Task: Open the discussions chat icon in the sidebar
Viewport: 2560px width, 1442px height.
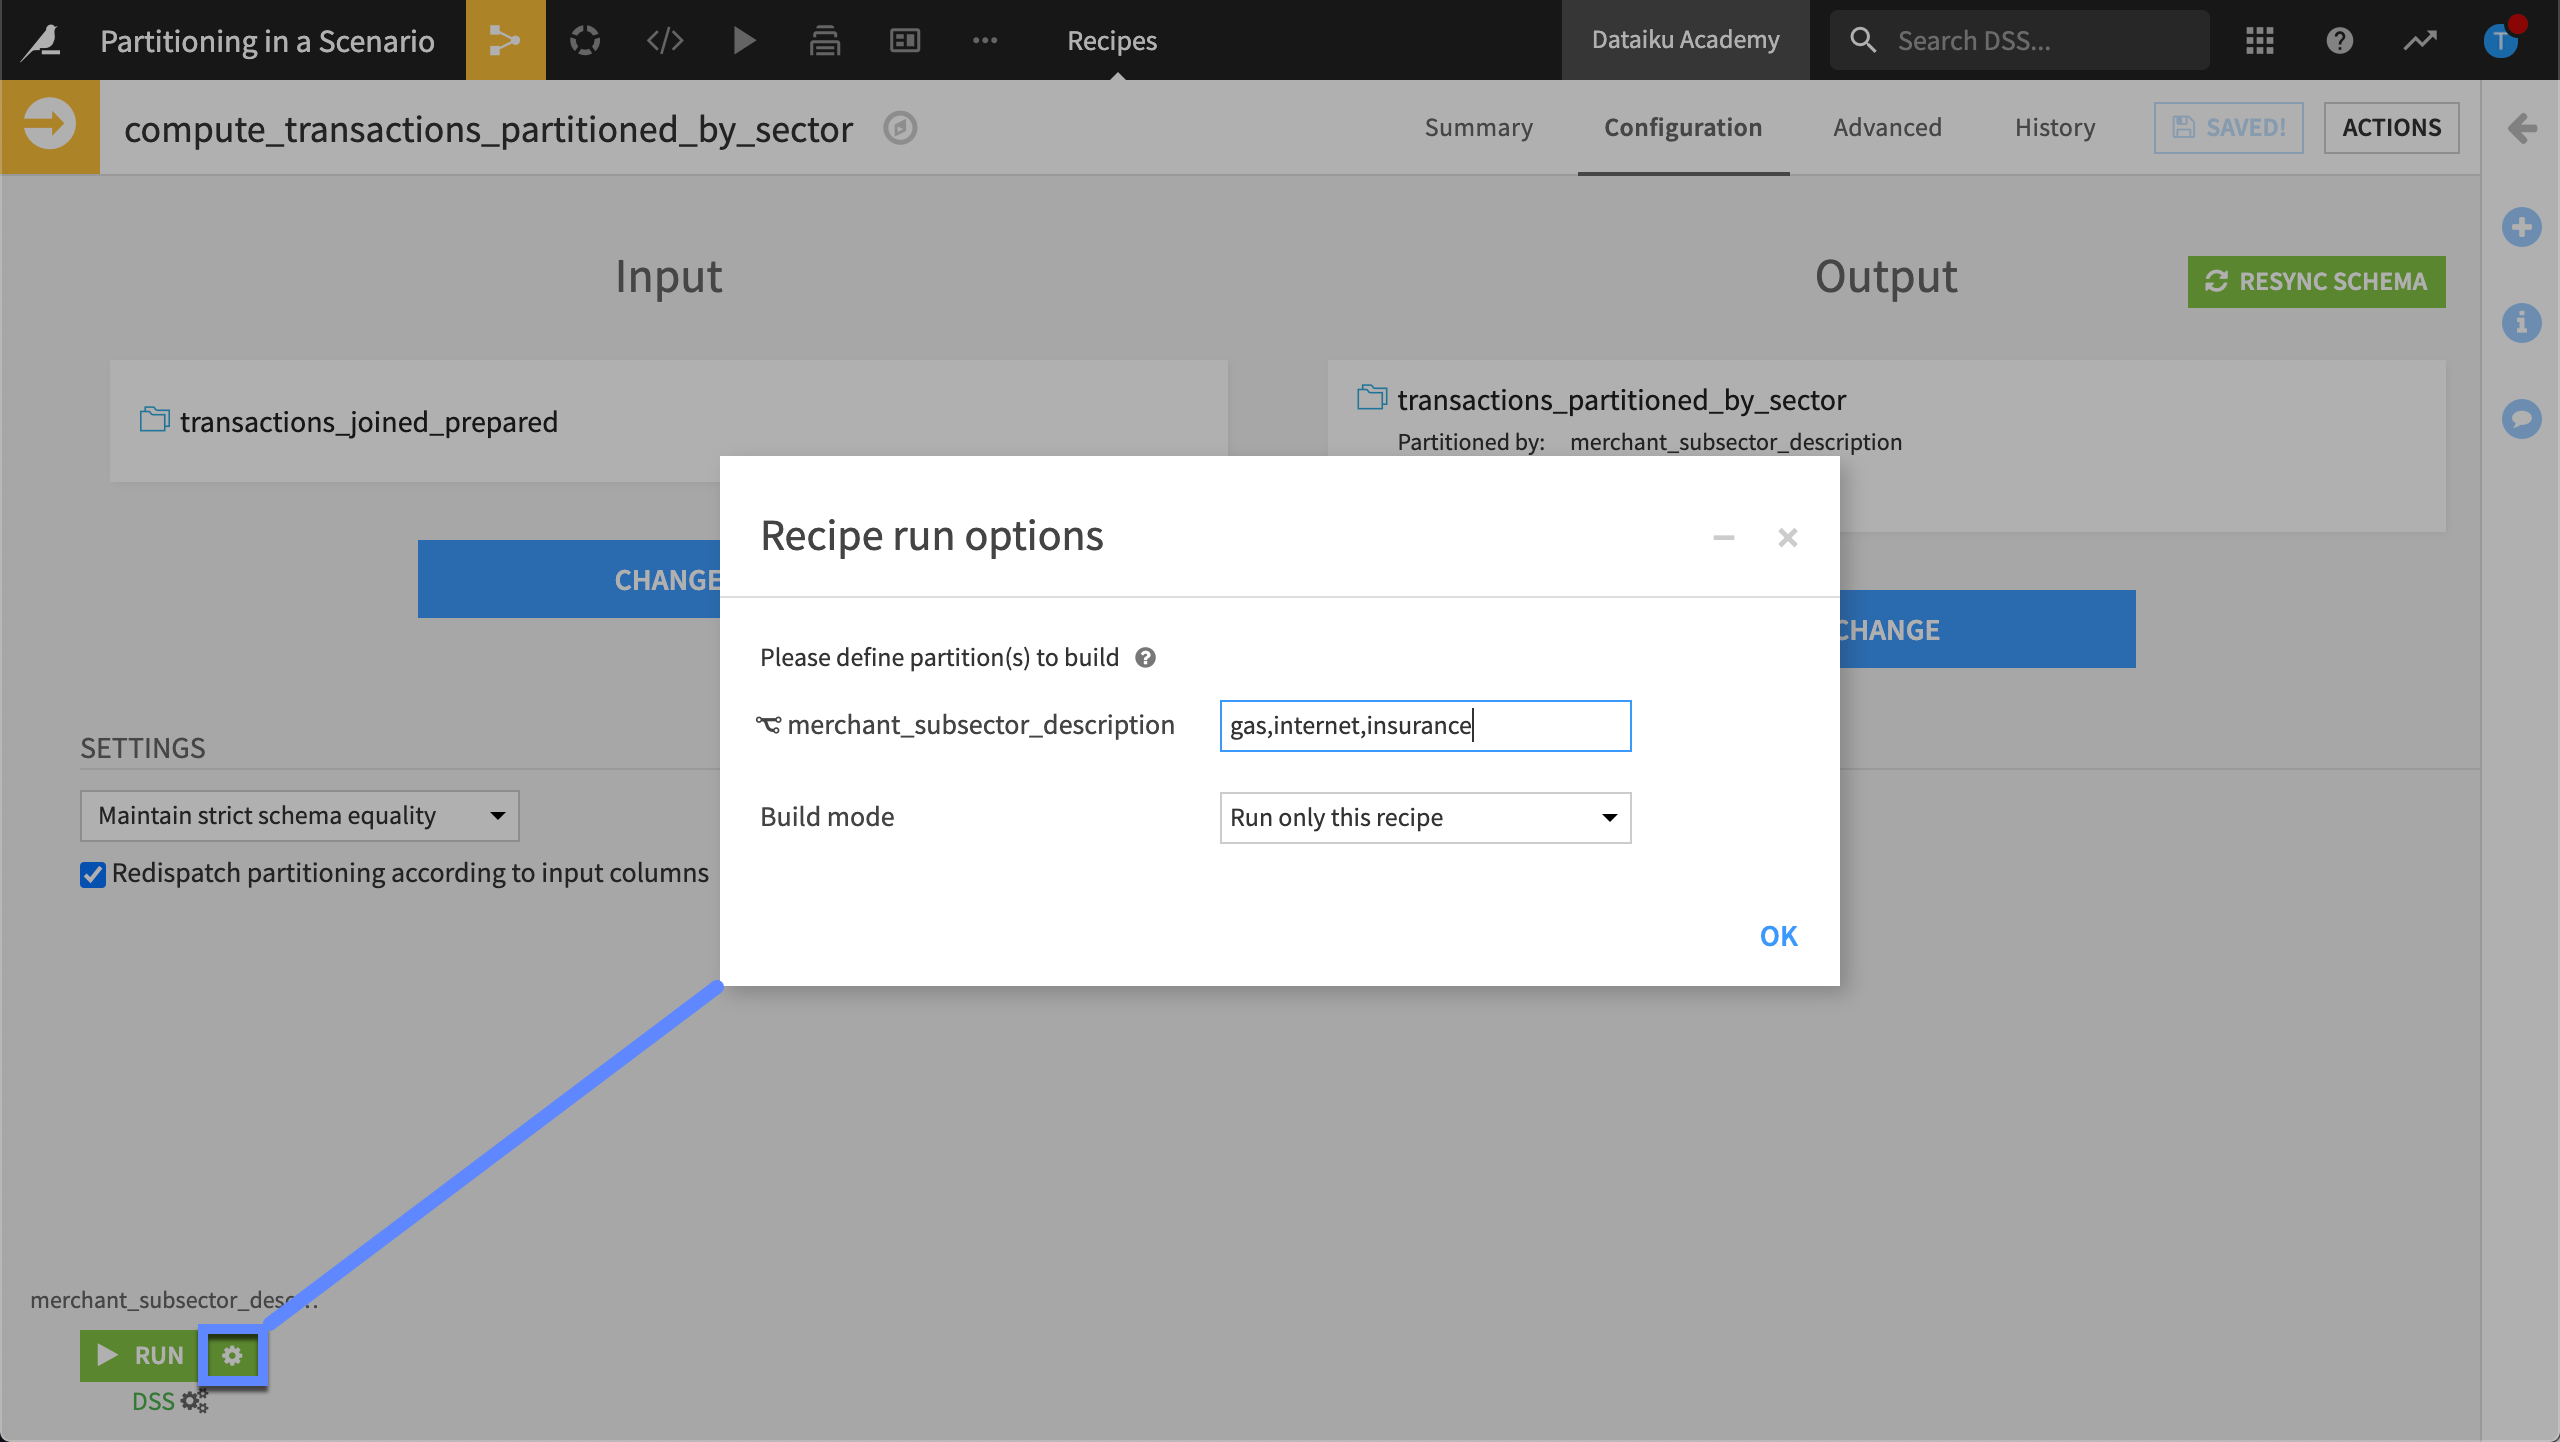Action: click(2522, 419)
